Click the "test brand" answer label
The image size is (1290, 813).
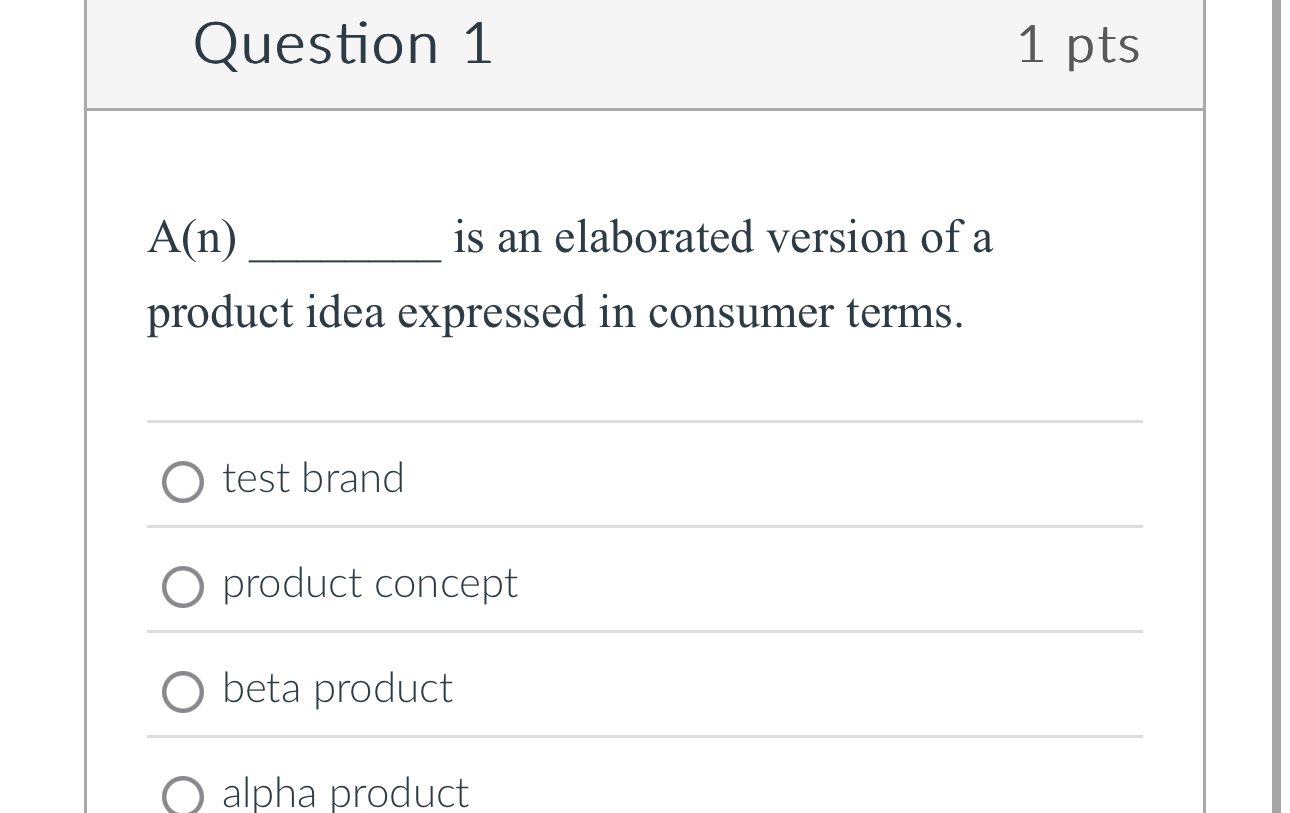(312, 478)
